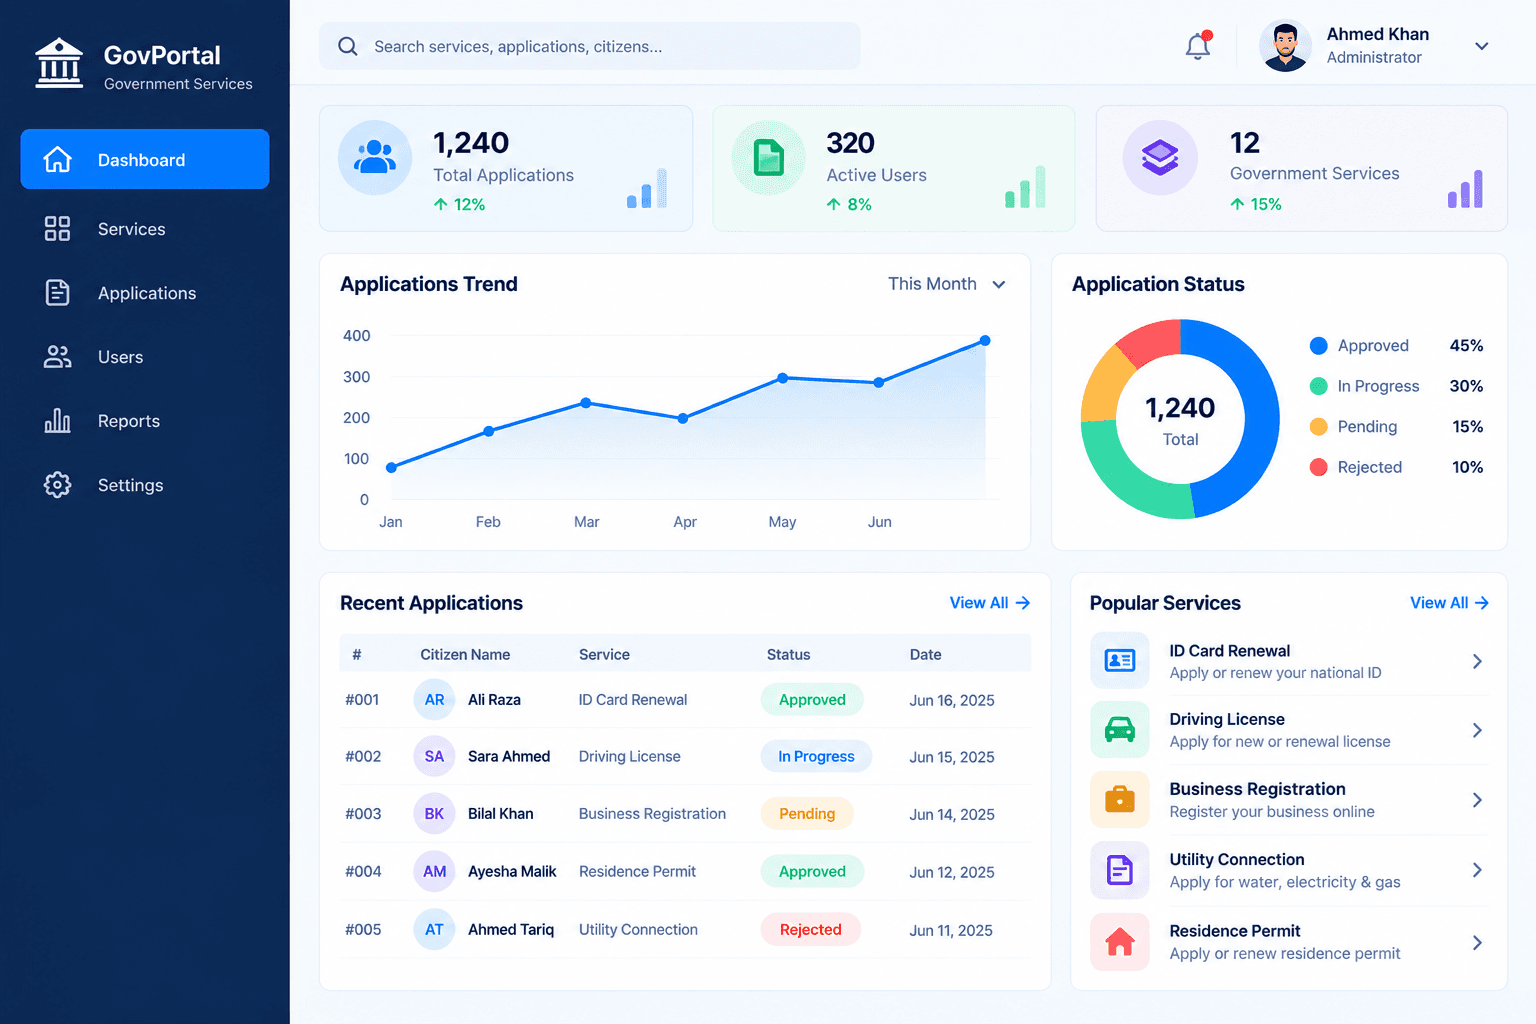Expand the user profile dropdown chevron
Image resolution: width=1536 pixels, height=1024 pixels.
(1482, 46)
